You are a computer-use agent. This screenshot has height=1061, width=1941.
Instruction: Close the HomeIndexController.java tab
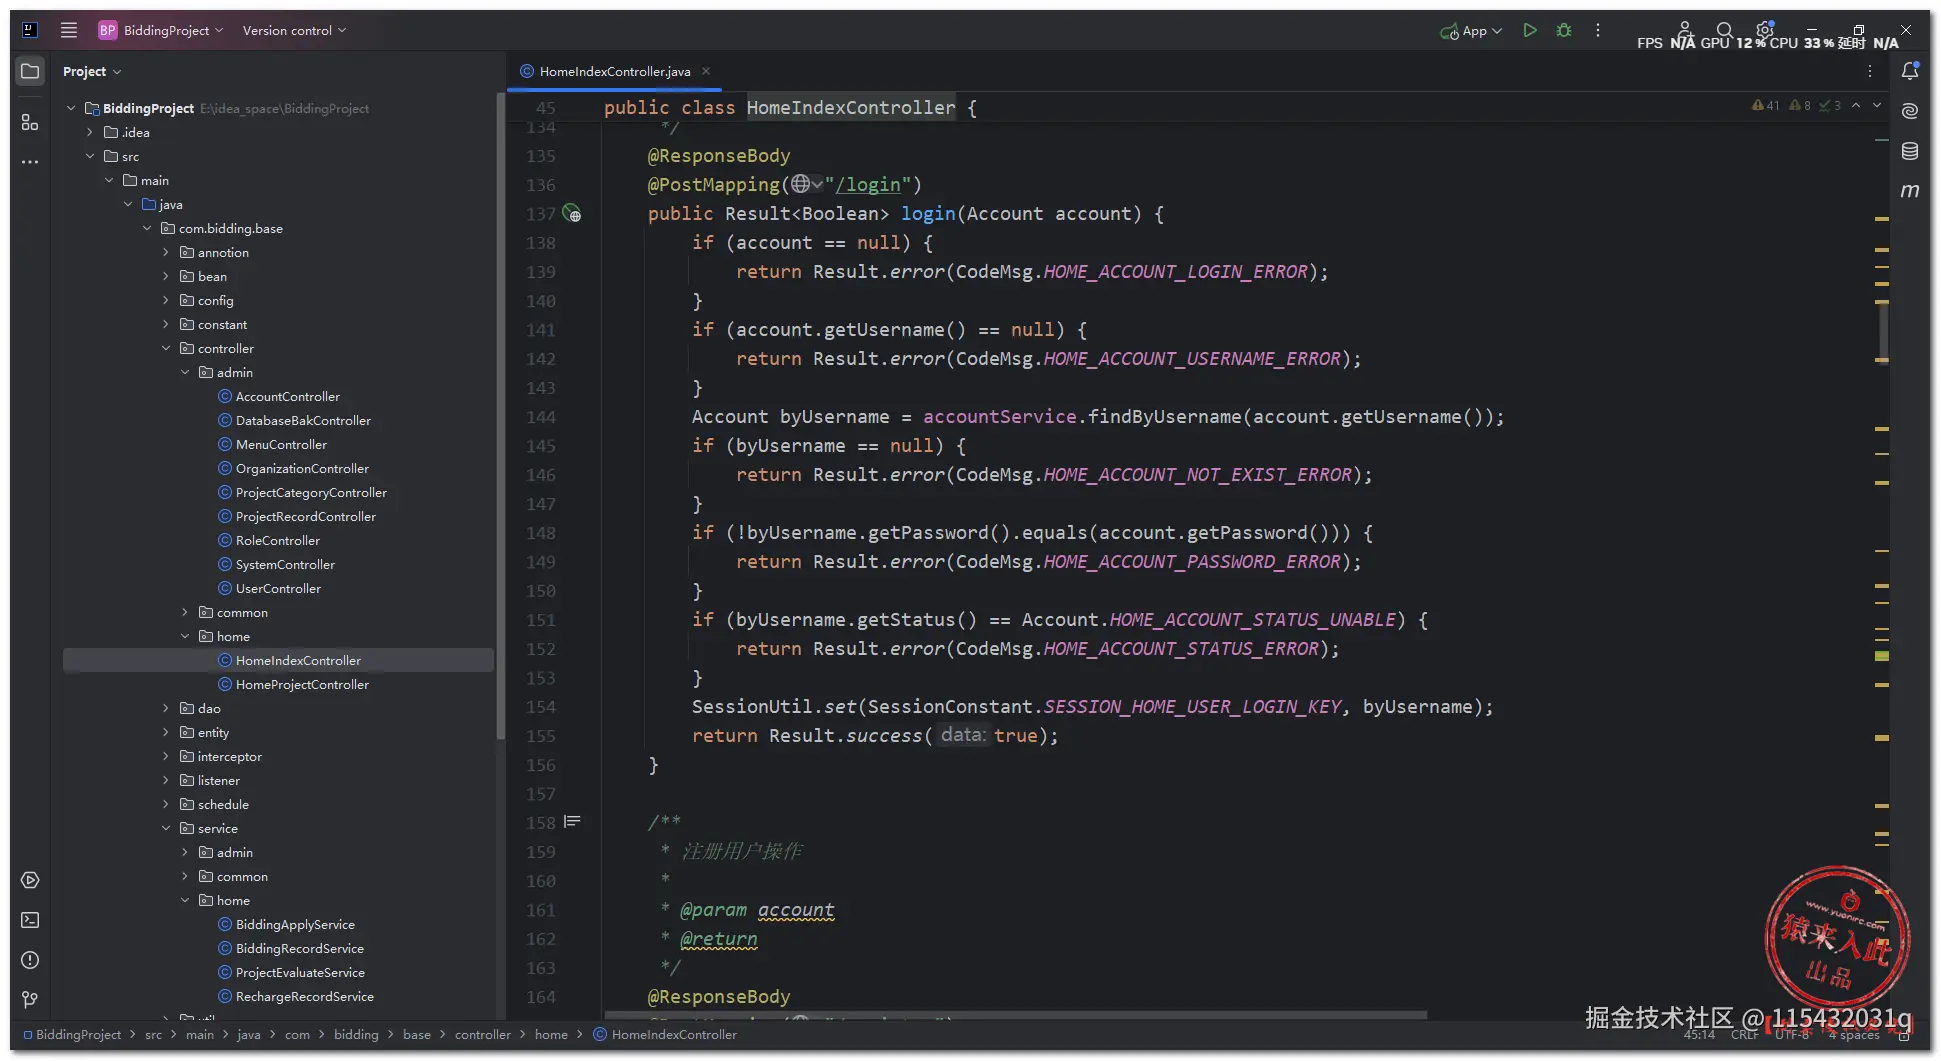point(706,71)
